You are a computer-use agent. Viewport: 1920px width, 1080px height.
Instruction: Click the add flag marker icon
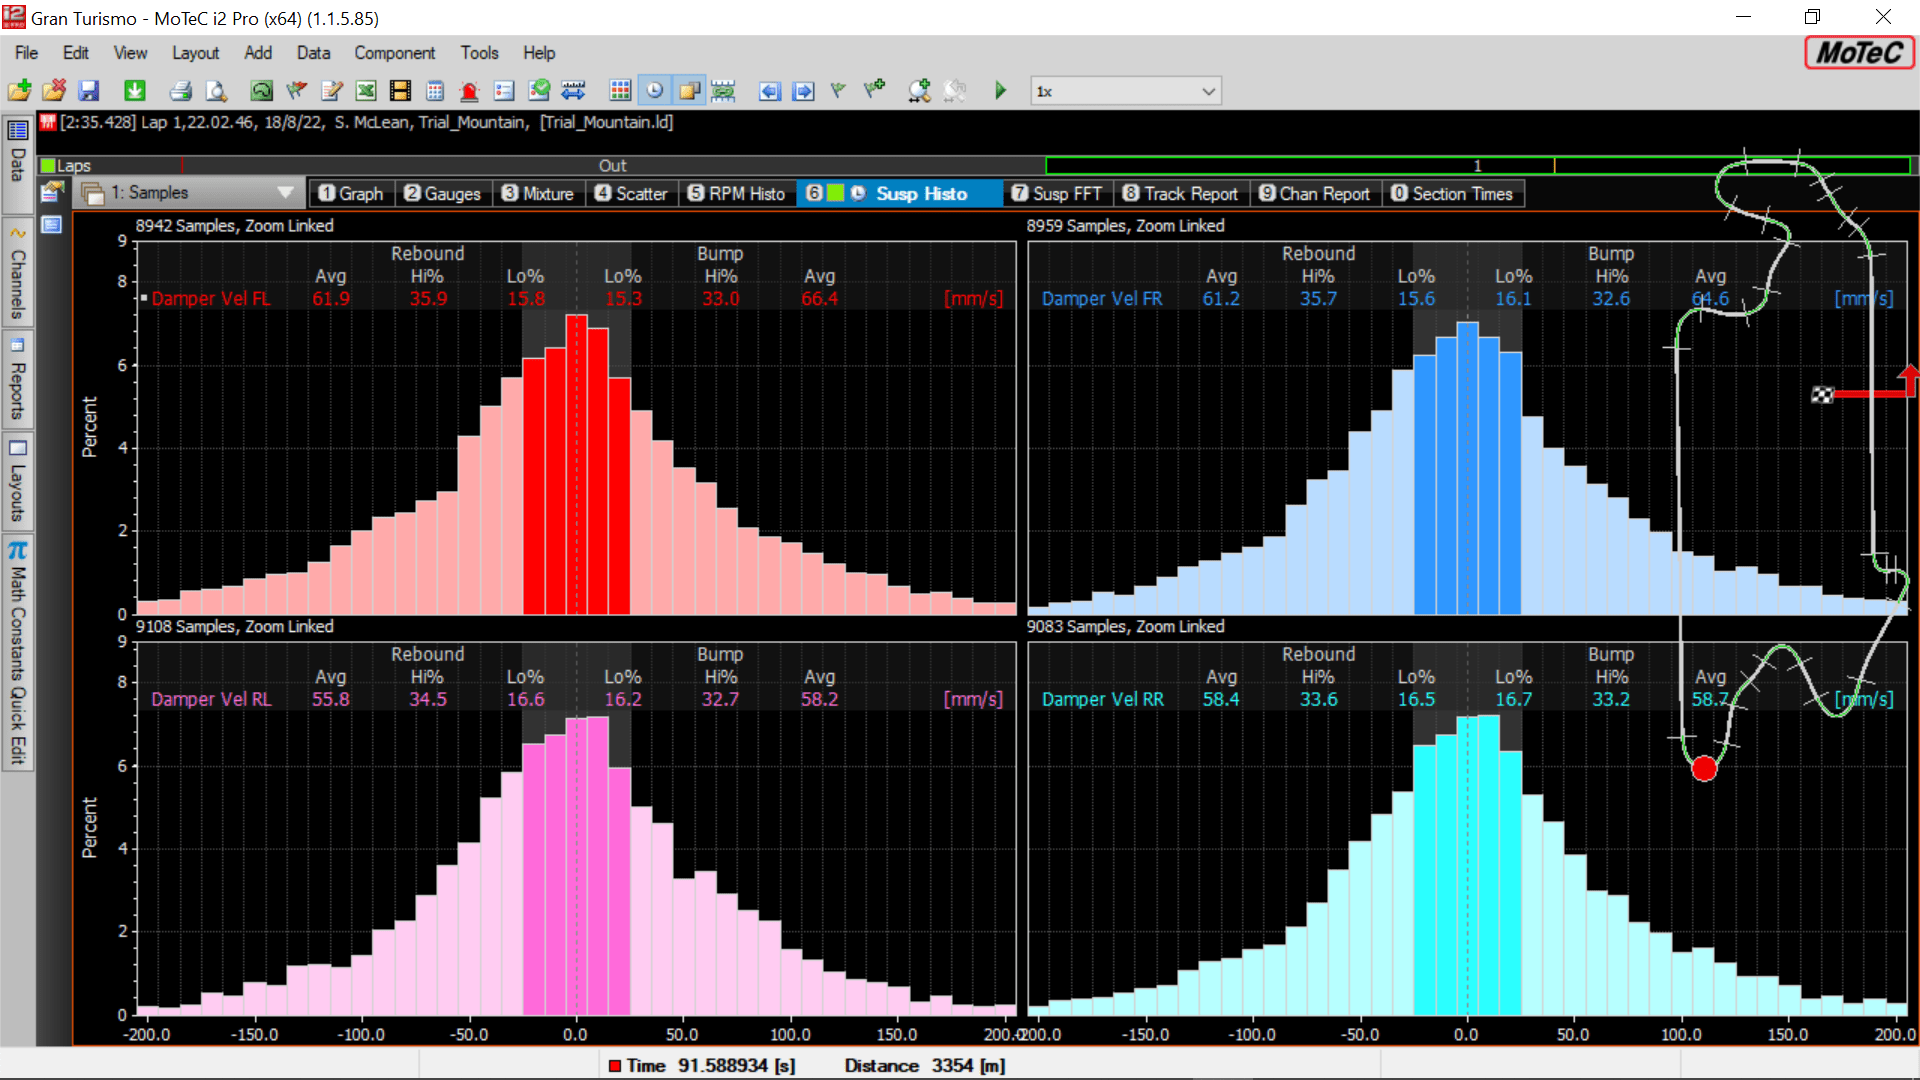coord(874,90)
